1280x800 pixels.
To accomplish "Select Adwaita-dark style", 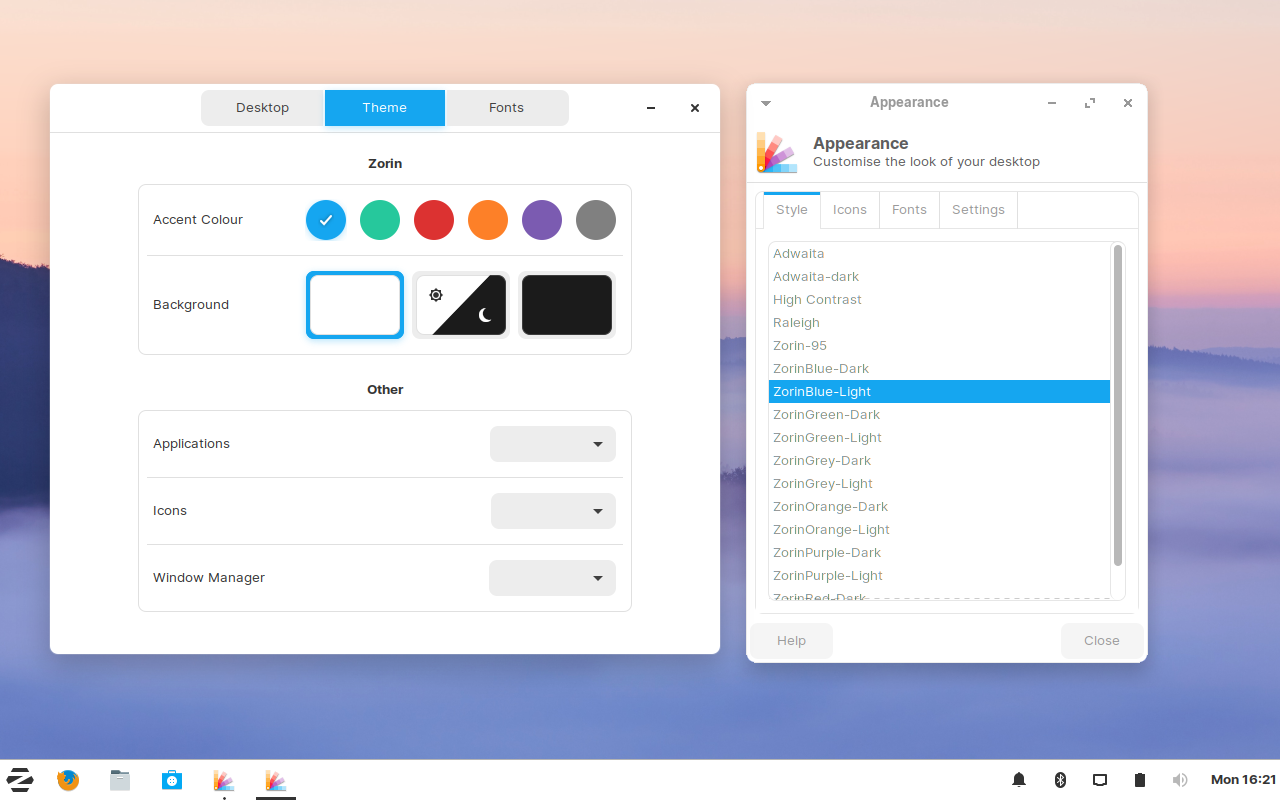I will pos(939,277).
